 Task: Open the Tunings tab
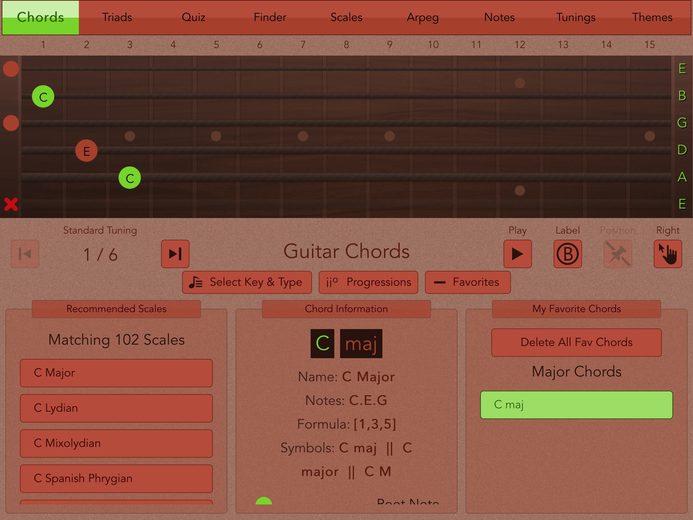point(576,17)
